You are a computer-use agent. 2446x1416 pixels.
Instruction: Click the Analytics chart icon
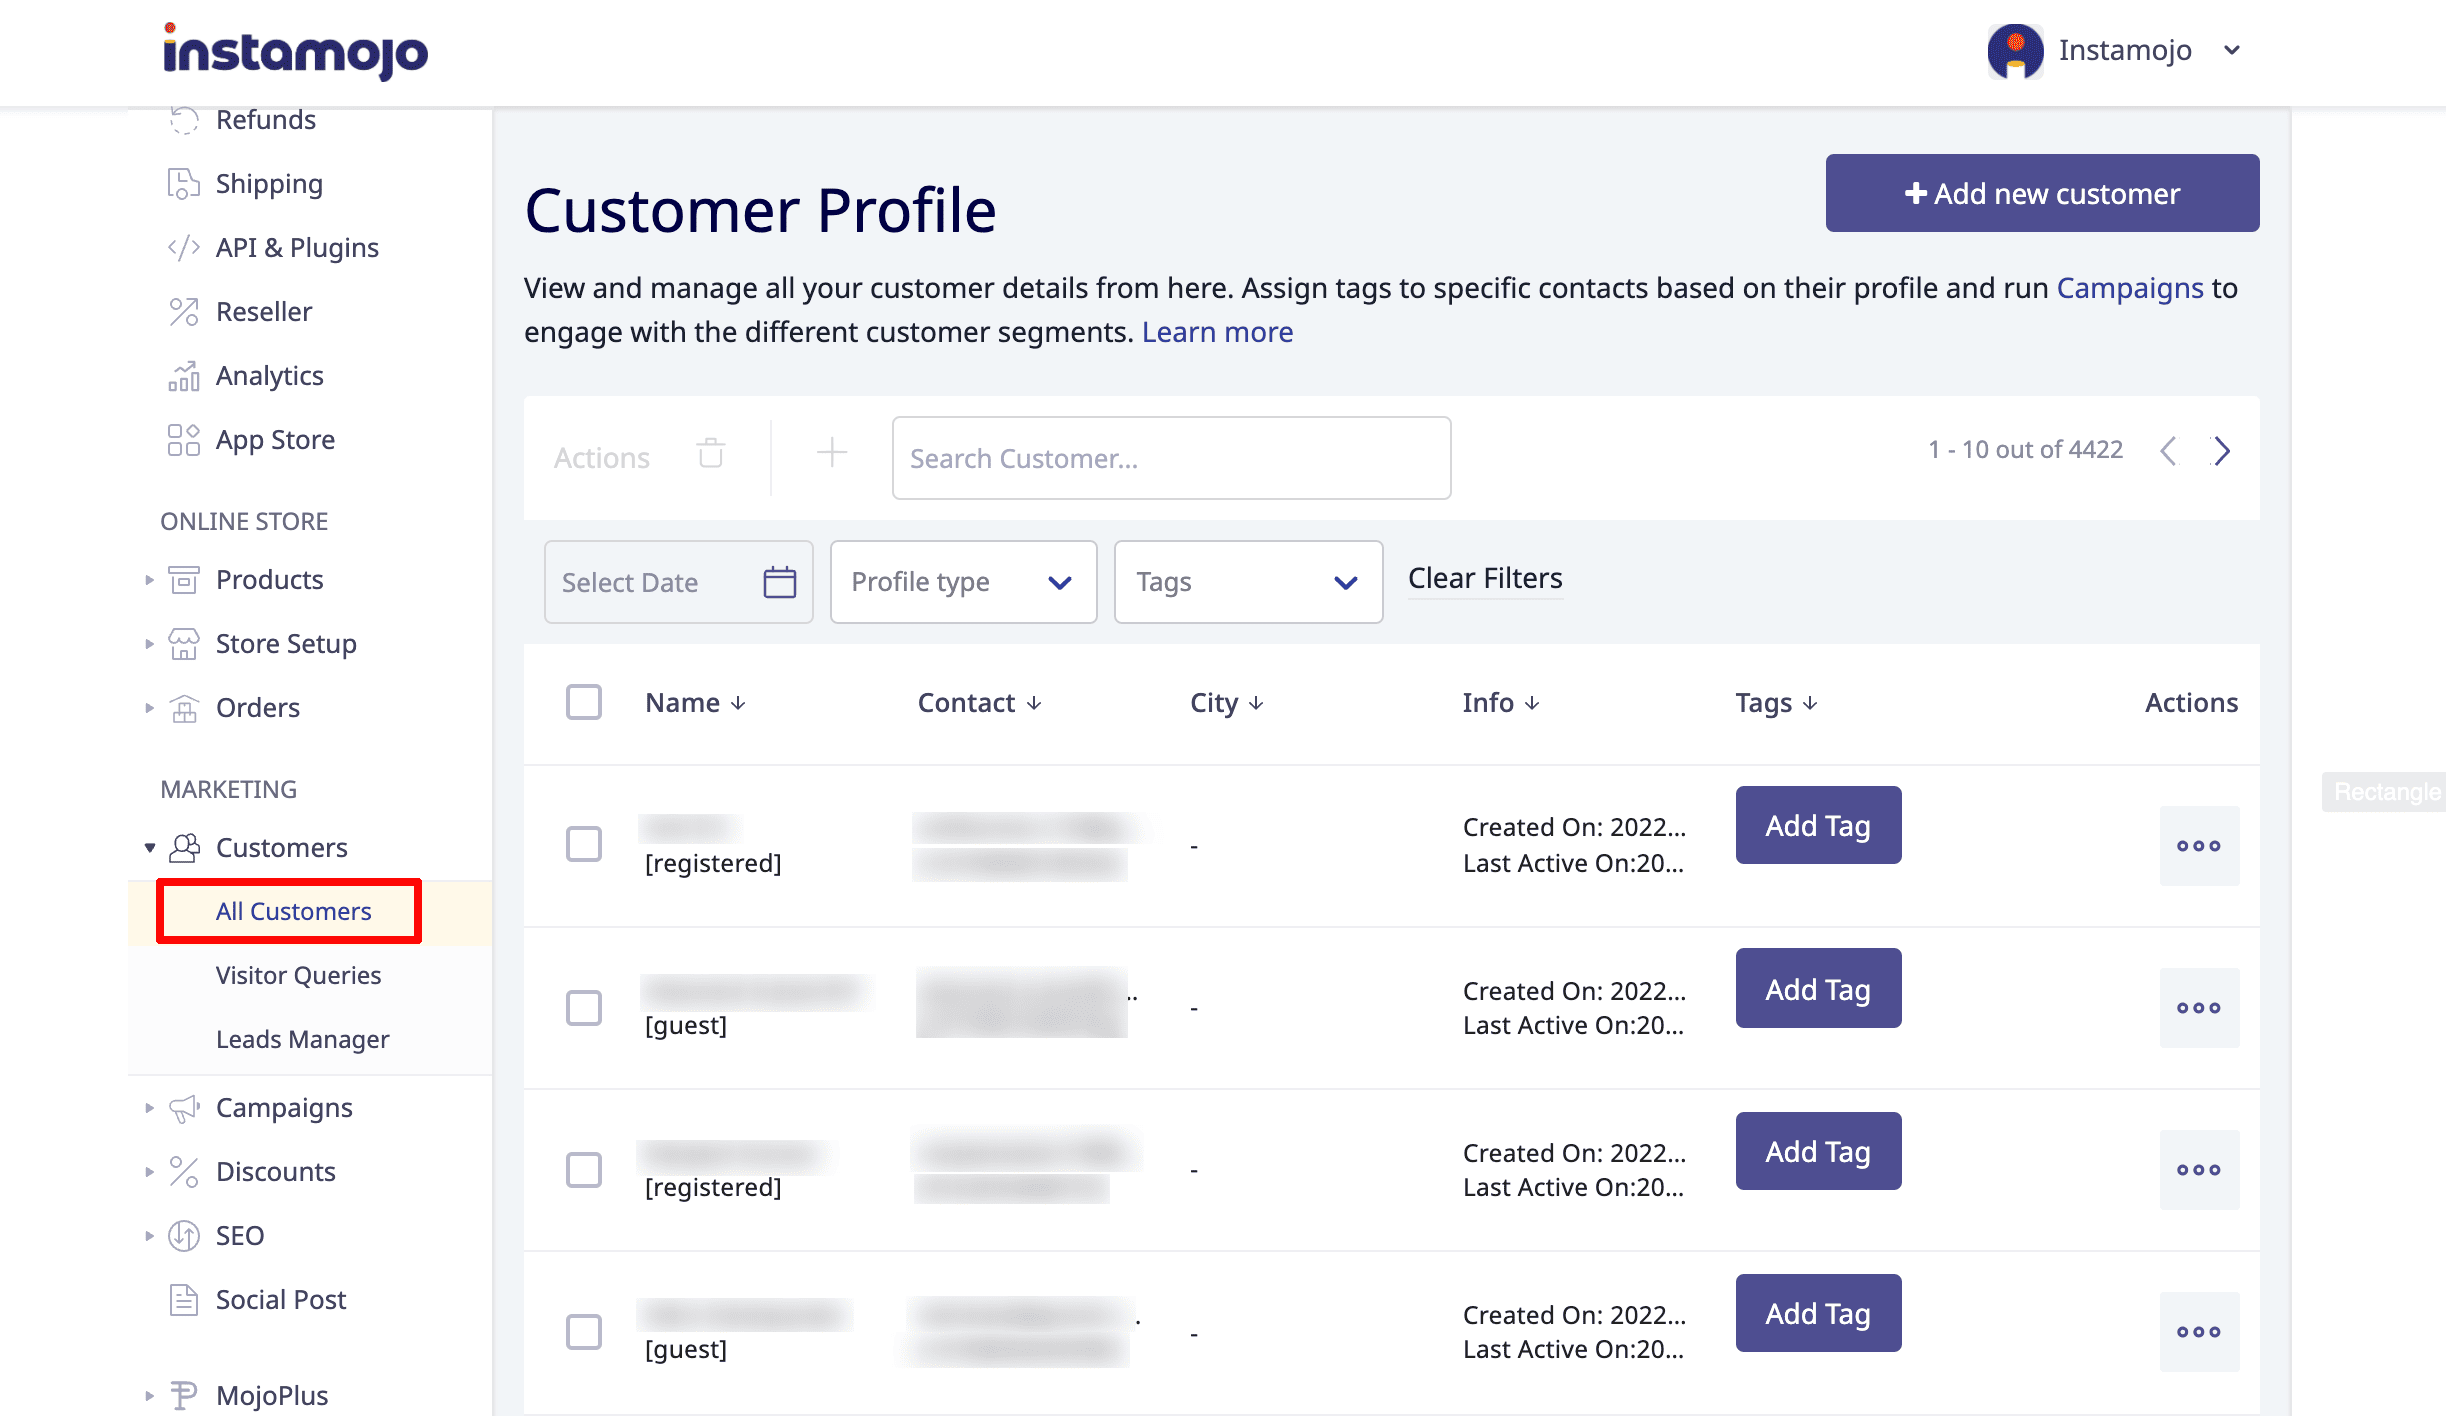coord(184,376)
